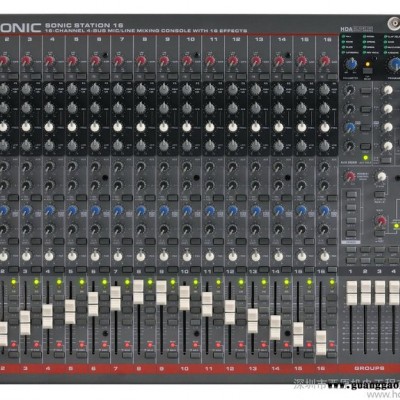Click channel 7's red gain knob
This screenshot has height=400, width=400.
(x=118, y=61)
